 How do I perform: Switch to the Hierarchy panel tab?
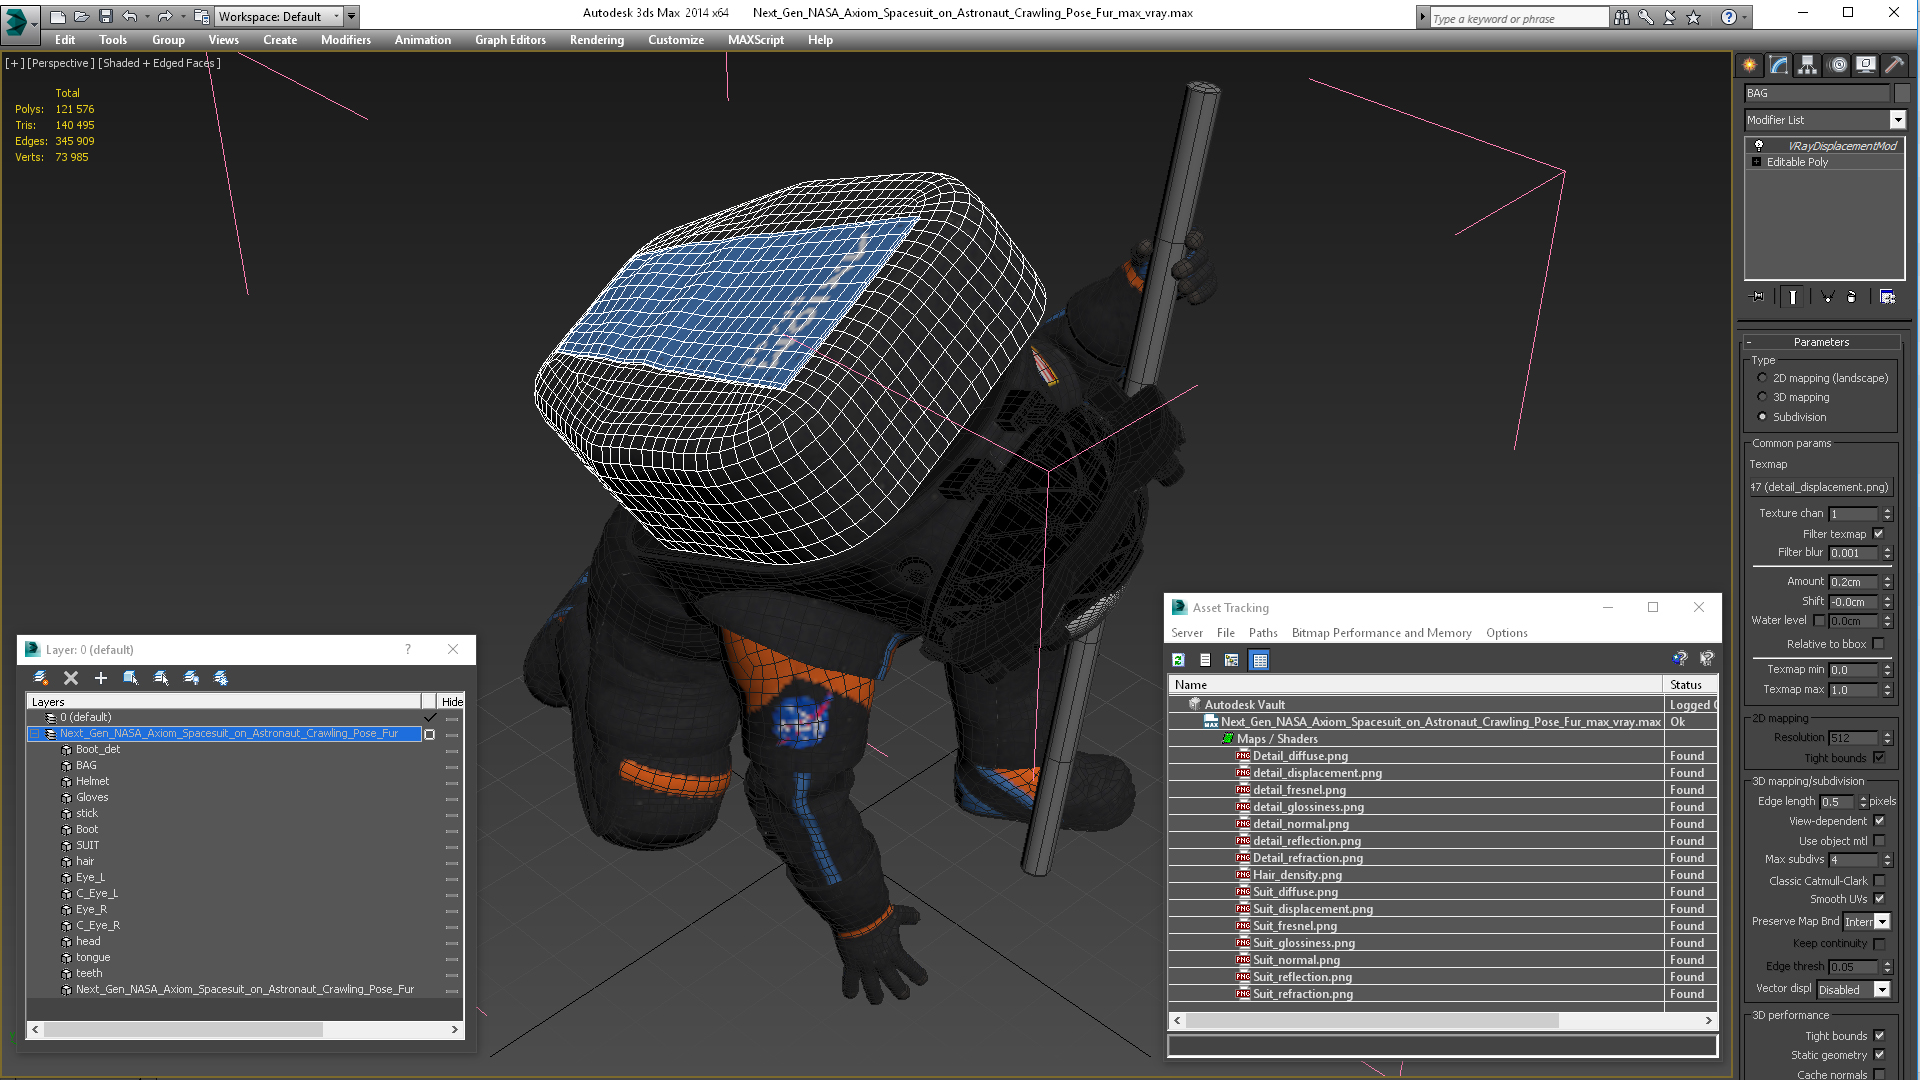click(1807, 65)
